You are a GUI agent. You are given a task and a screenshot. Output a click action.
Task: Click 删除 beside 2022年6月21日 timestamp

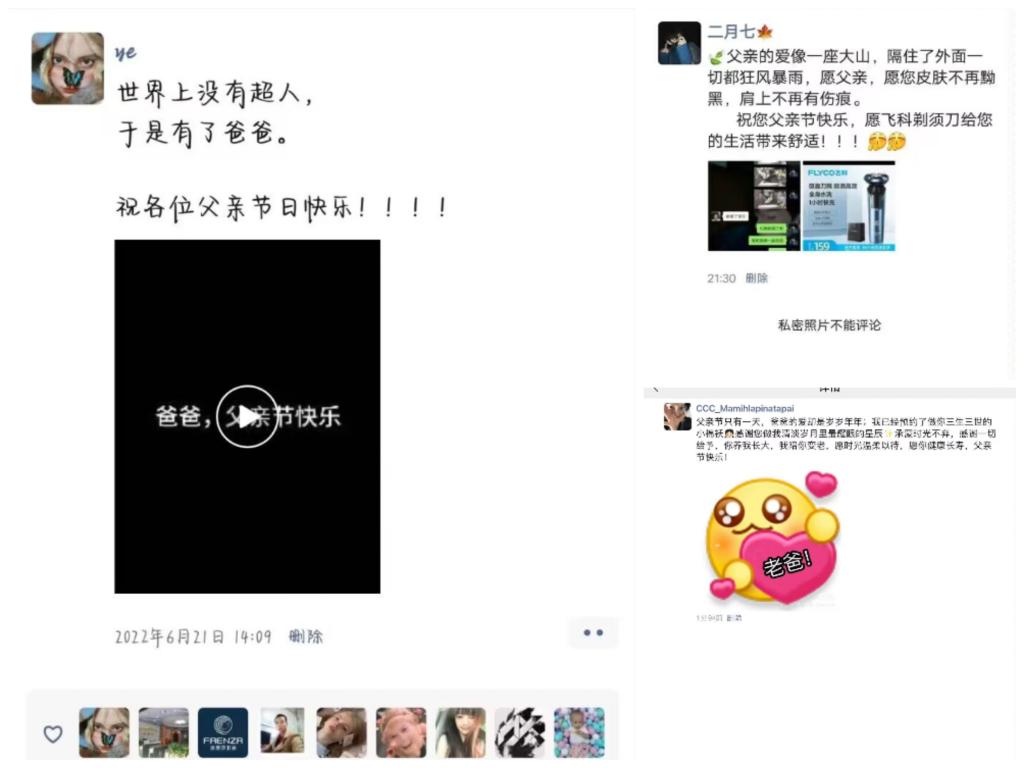click(x=306, y=636)
